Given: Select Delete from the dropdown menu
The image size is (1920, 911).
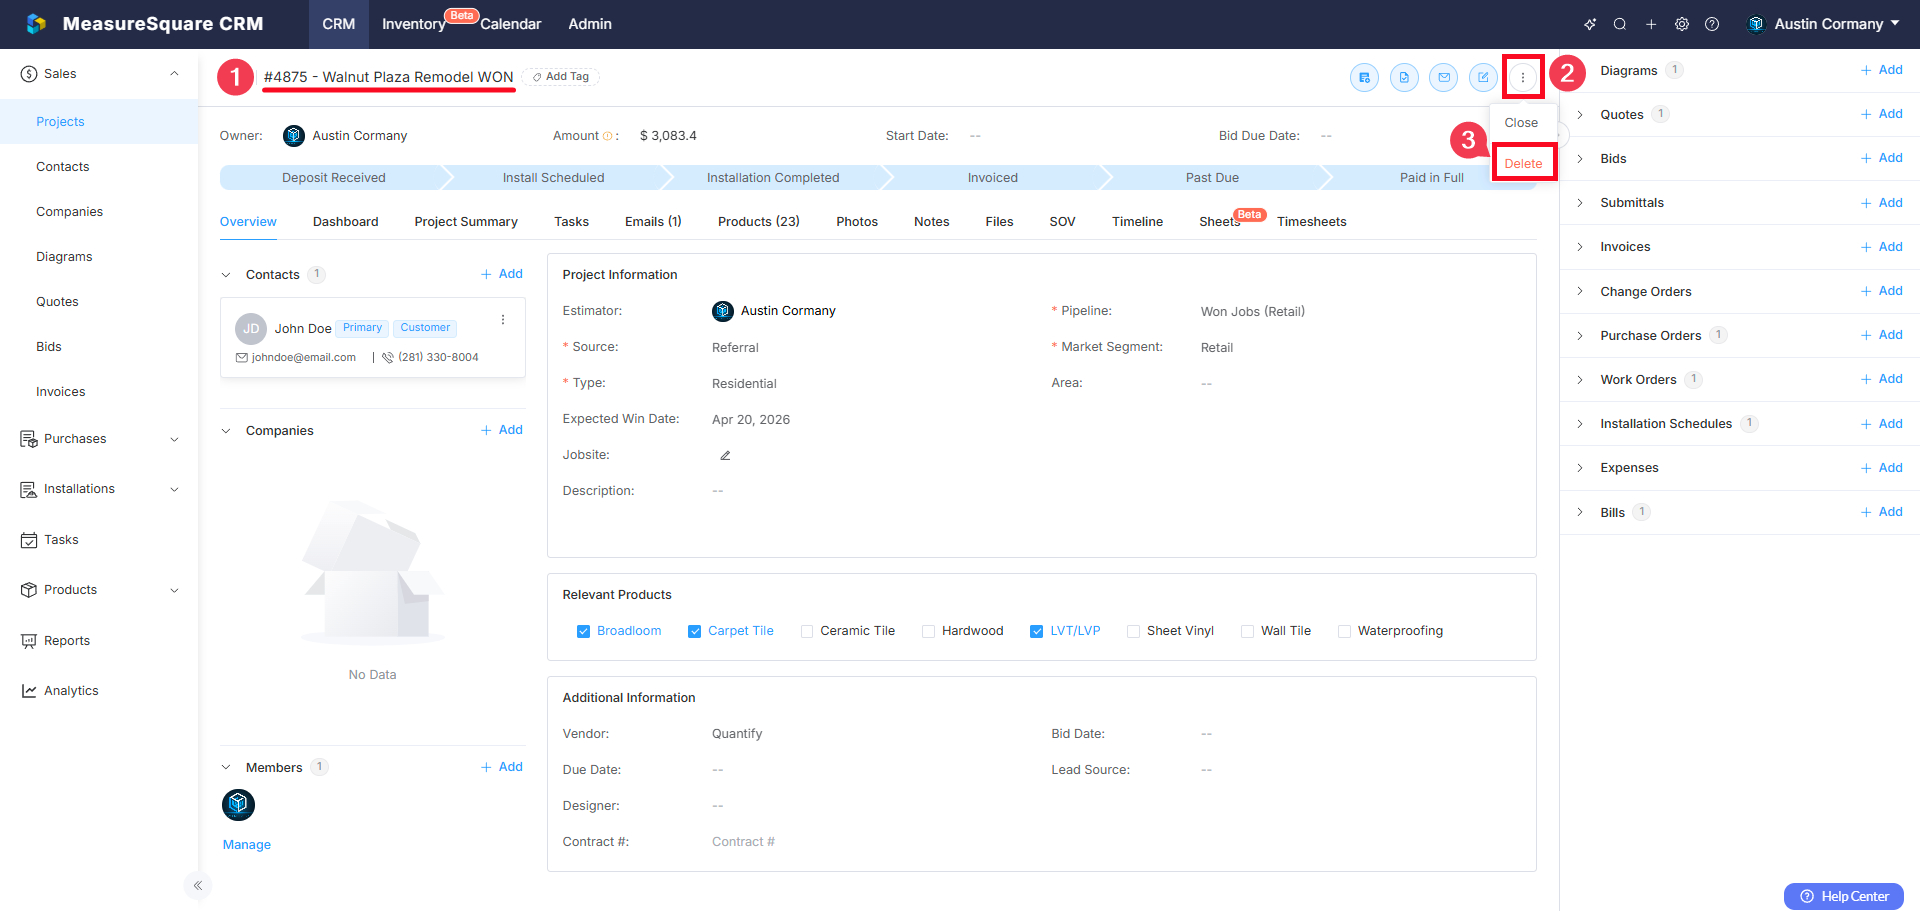Looking at the screenshot, I should (1523, 163).
